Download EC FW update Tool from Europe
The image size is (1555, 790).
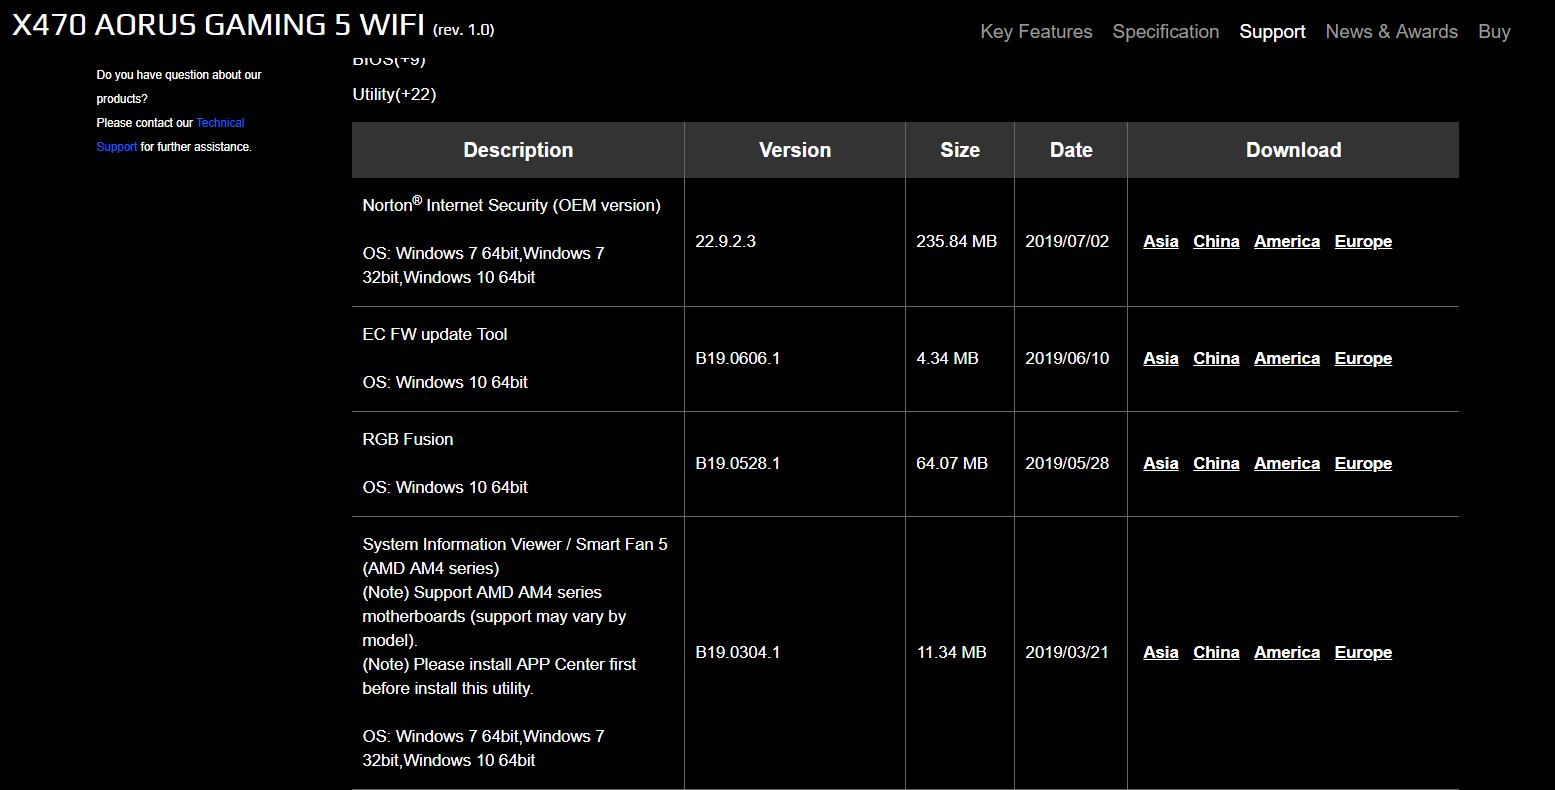coord(1363,358)
